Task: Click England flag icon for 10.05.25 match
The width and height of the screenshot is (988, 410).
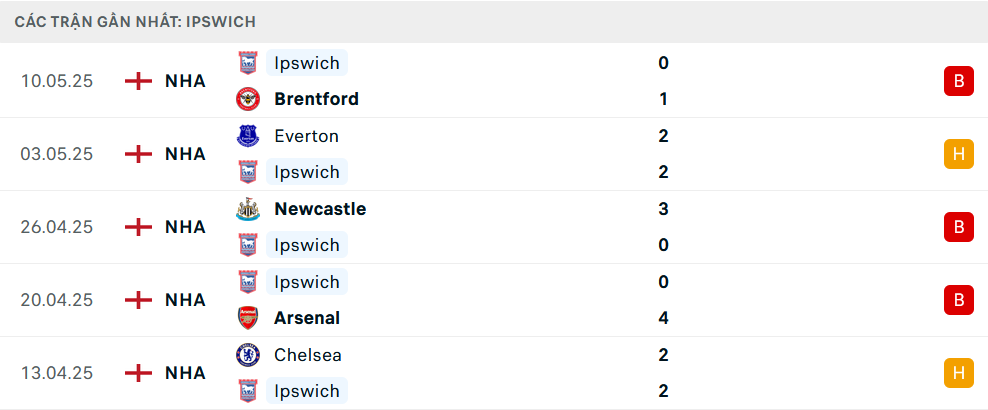Action: pyautogui.click(x=139, y=81)
